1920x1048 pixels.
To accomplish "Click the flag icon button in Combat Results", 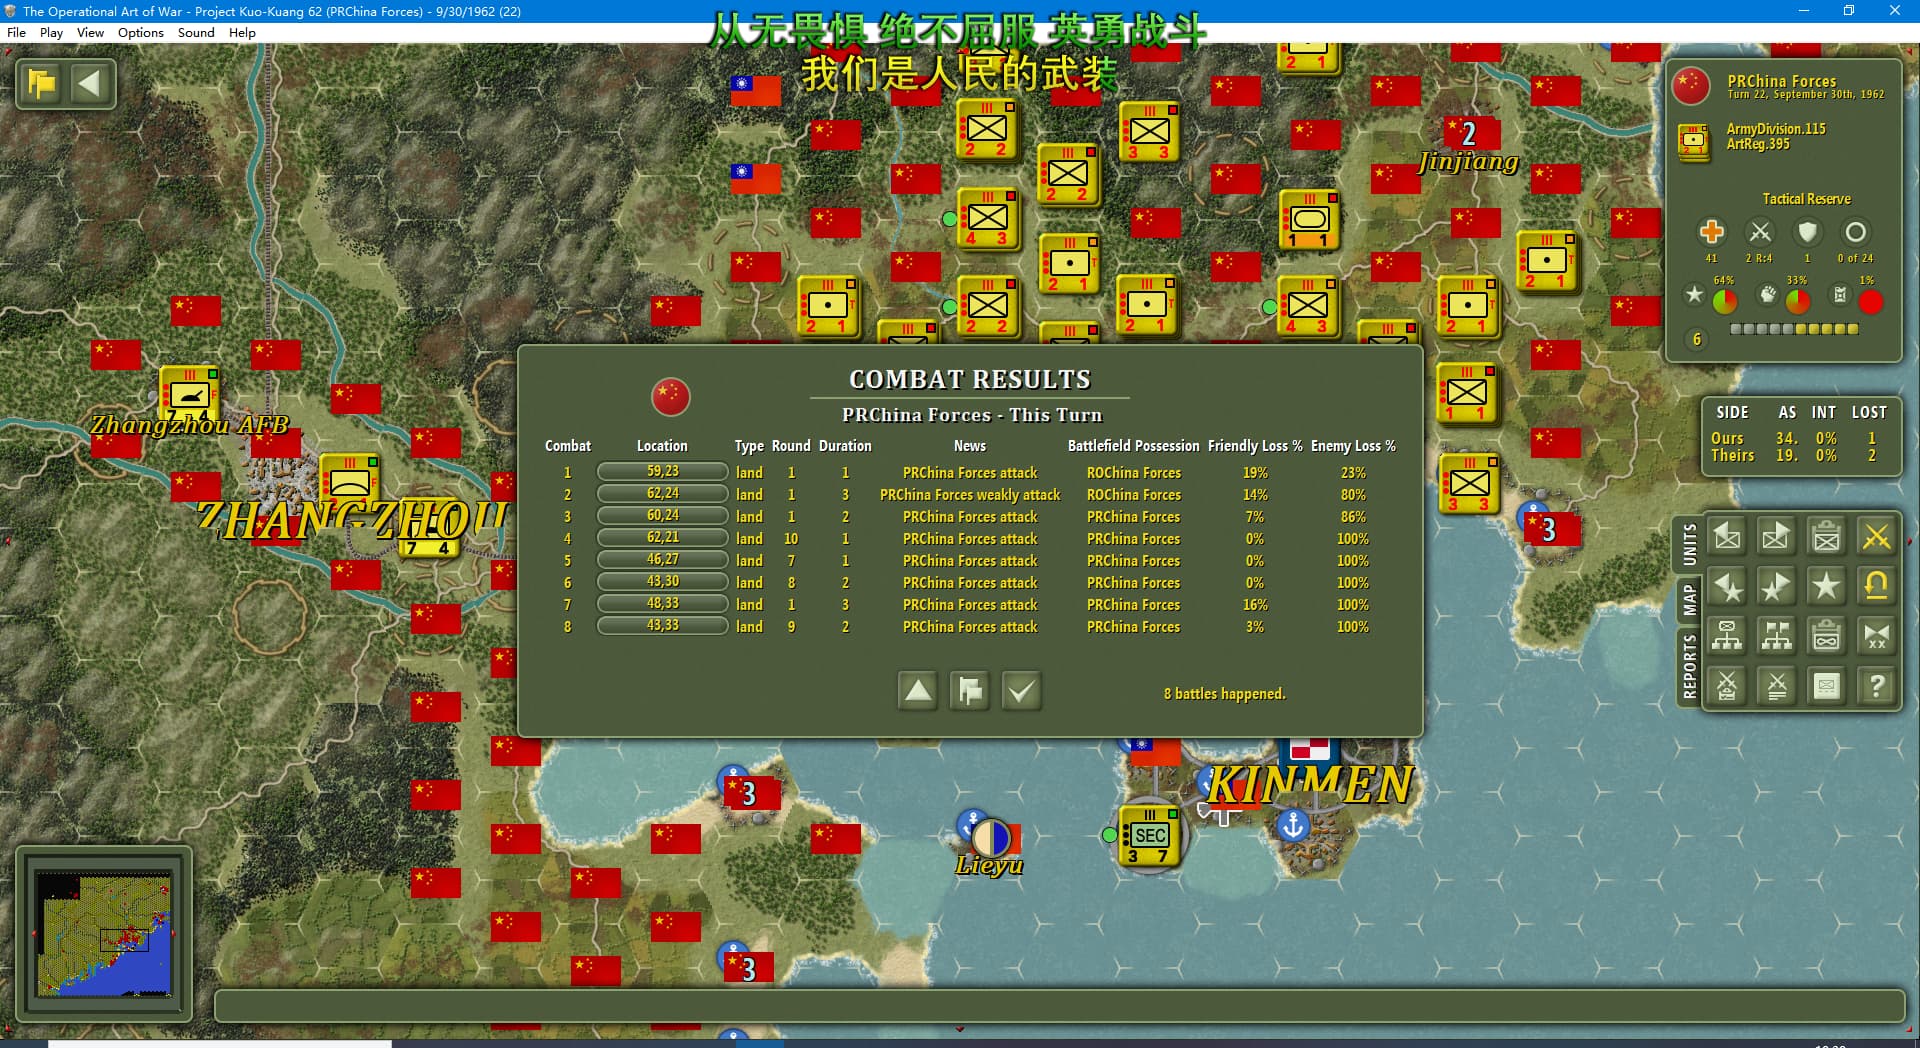I will click(x=970, y=690).
